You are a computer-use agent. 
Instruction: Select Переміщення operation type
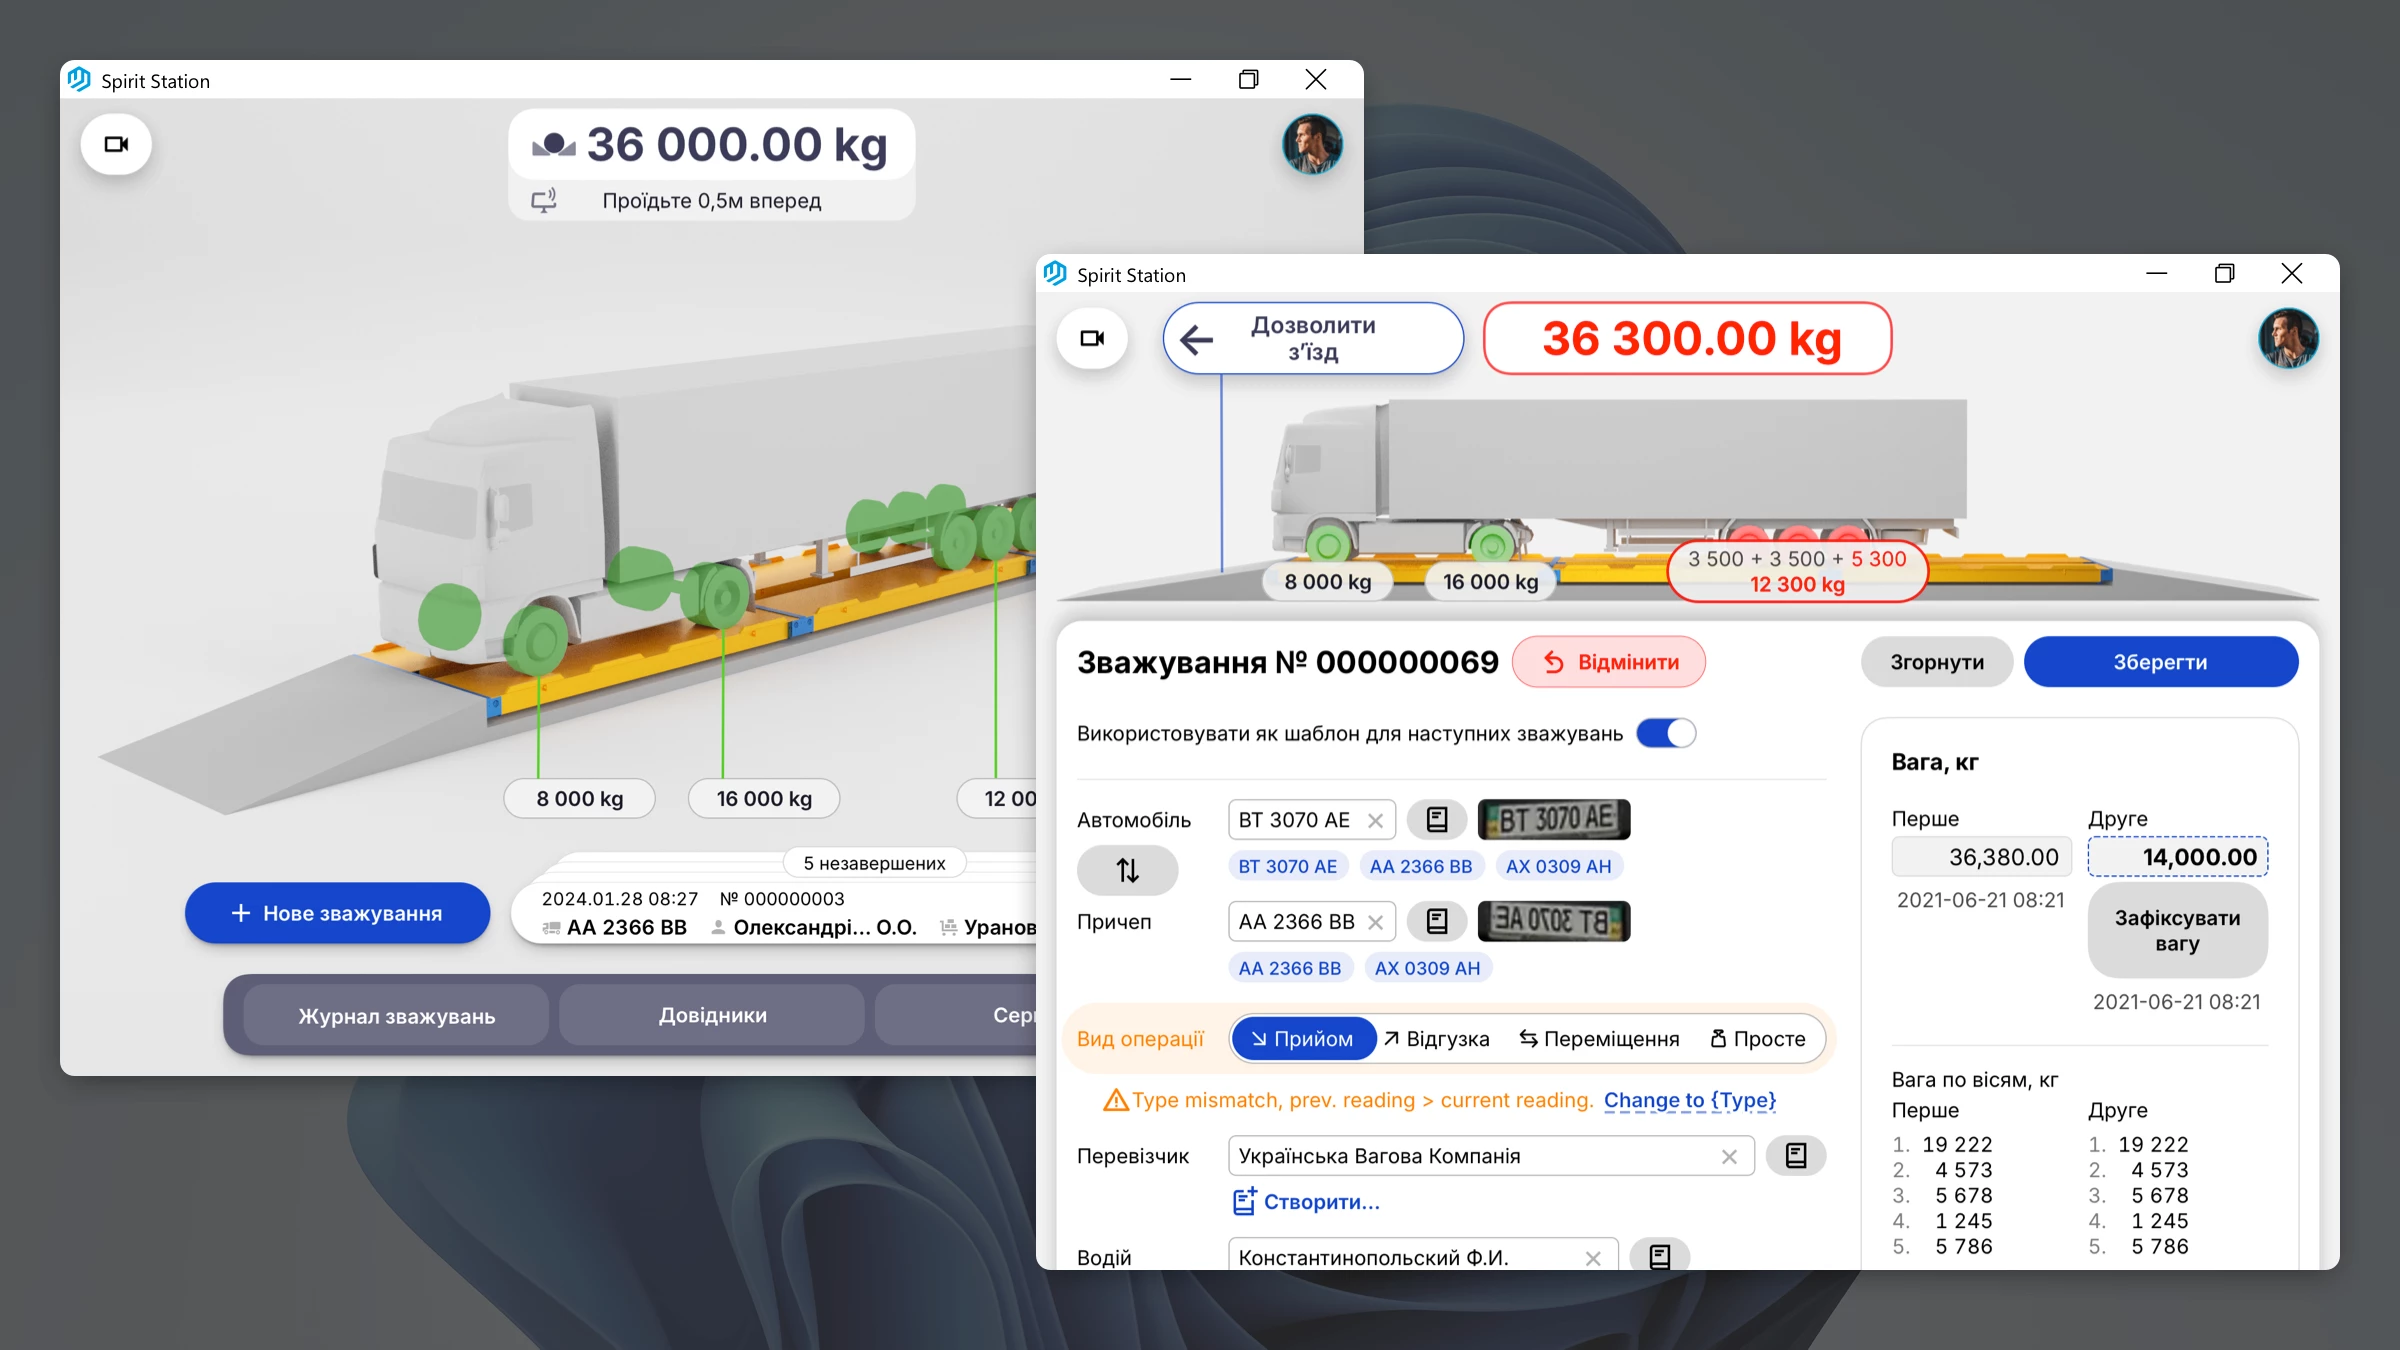[x=1599, y=1039]
